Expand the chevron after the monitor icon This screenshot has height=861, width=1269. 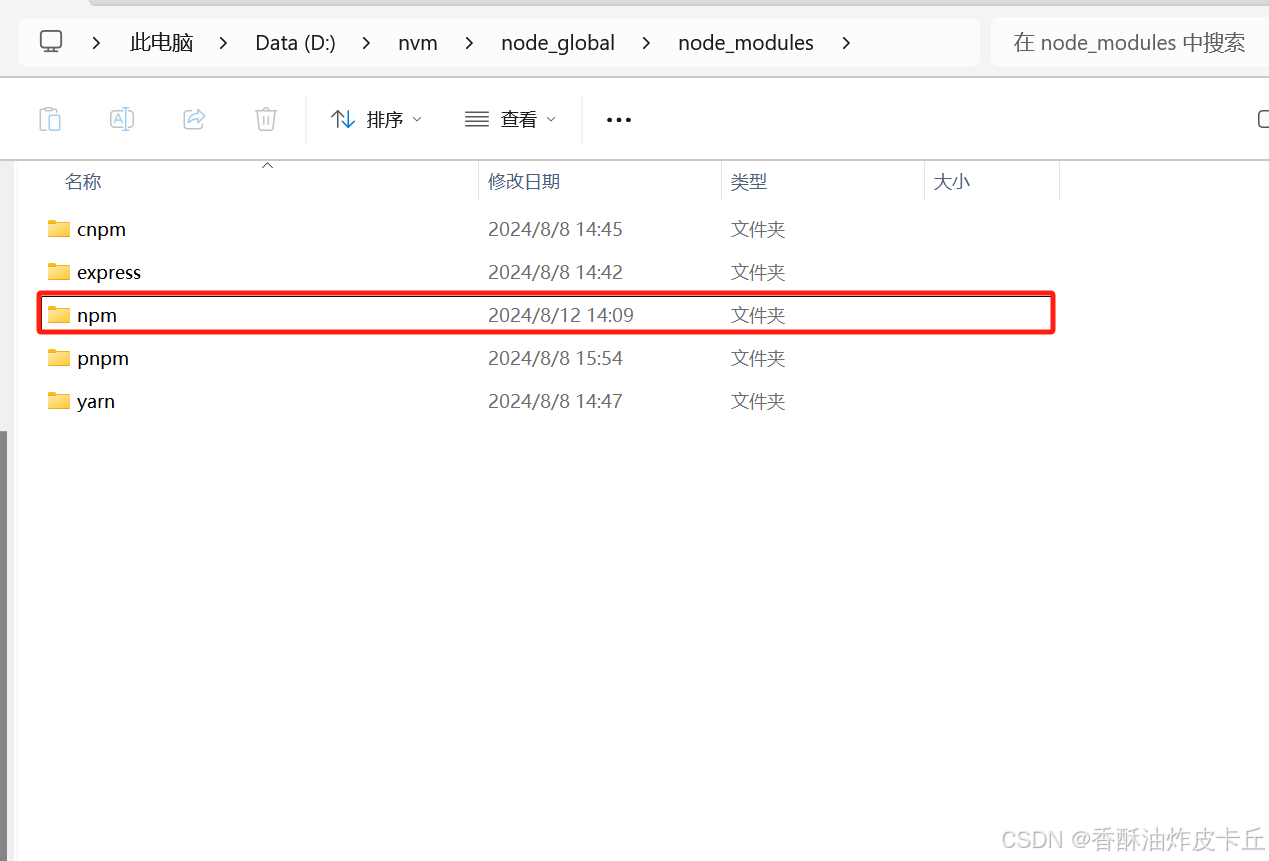(97, 43)
